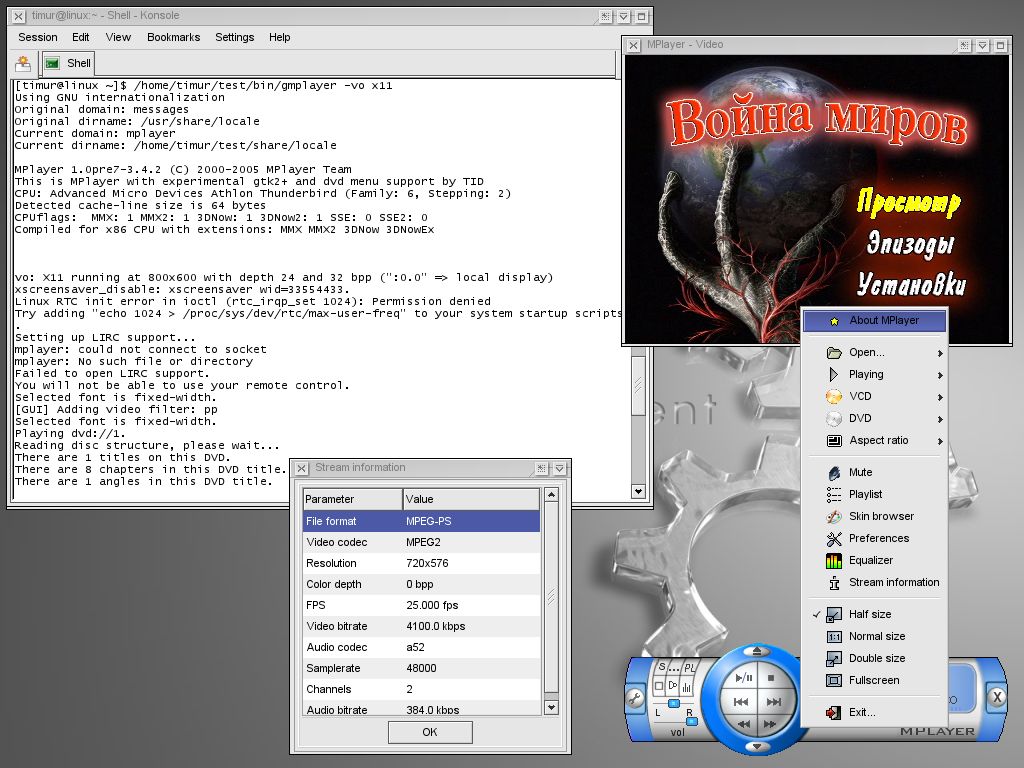The height and width of the screenshot is (768, 1024).
Task: Open Equalizer from the context menu
Action: tap(874, 560)
